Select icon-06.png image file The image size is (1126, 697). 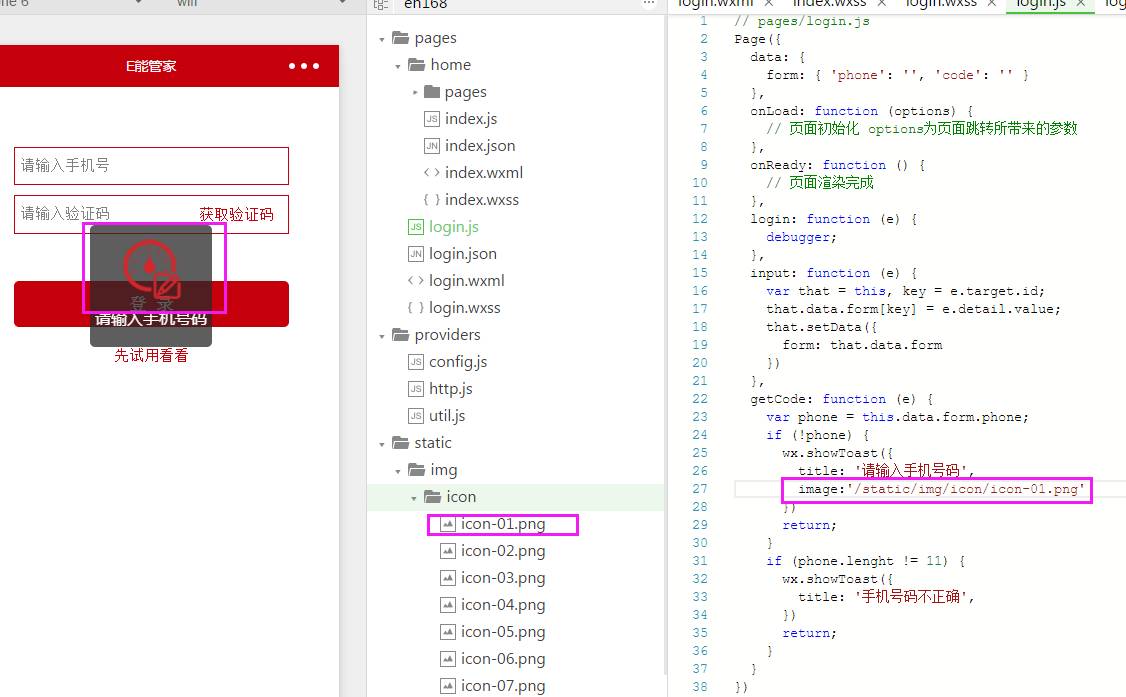[503, 659]
